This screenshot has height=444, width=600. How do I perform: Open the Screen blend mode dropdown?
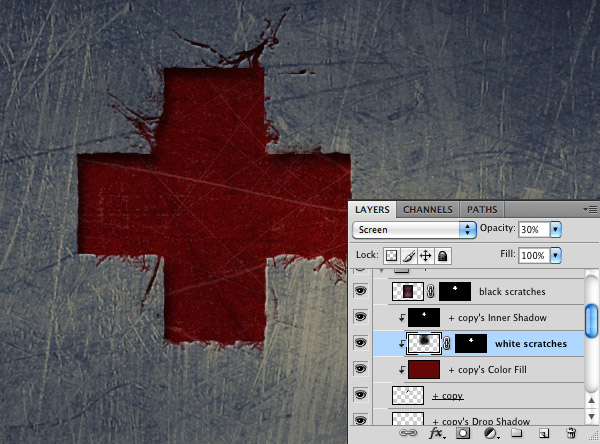414,230
